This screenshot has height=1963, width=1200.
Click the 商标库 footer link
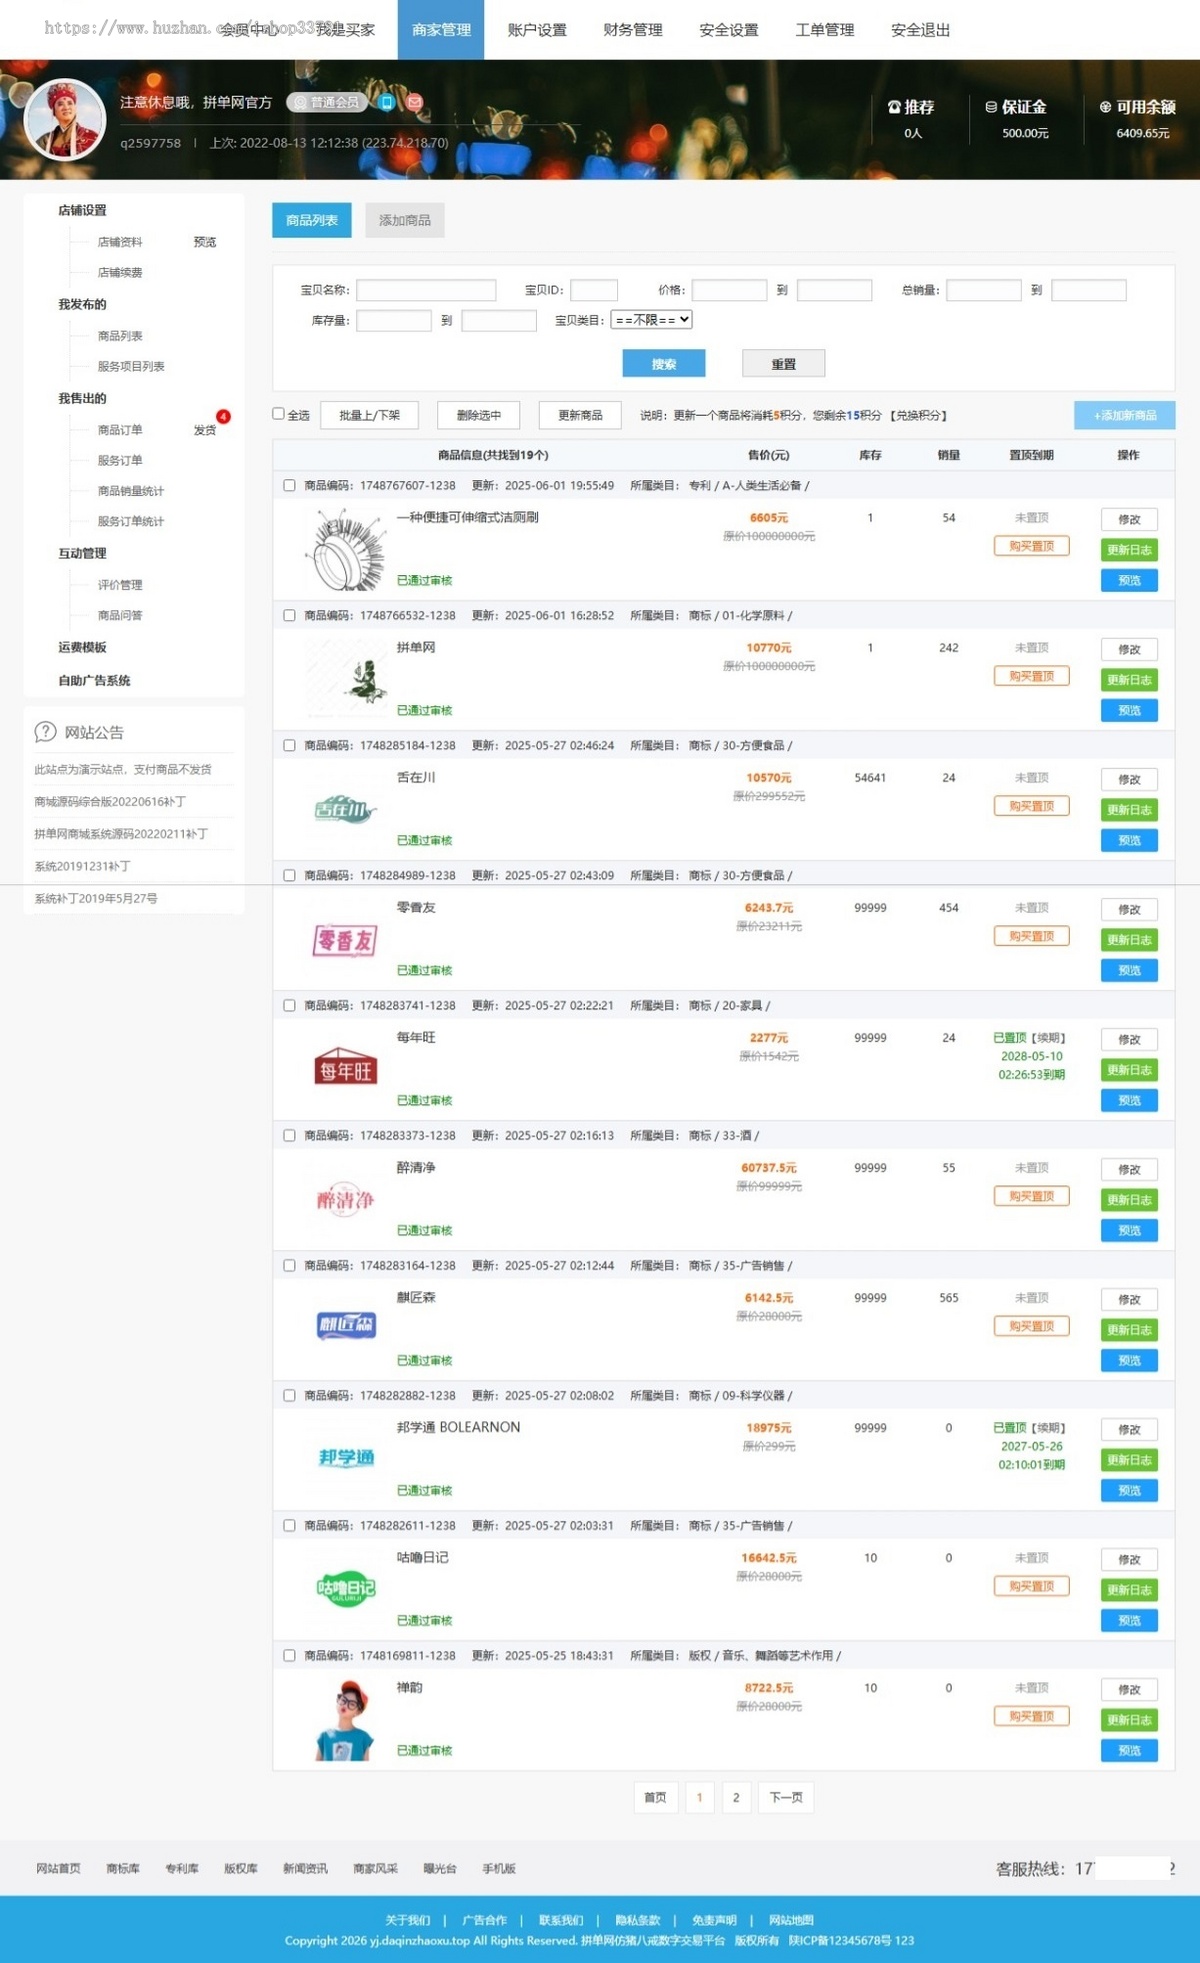(123, 1868)
